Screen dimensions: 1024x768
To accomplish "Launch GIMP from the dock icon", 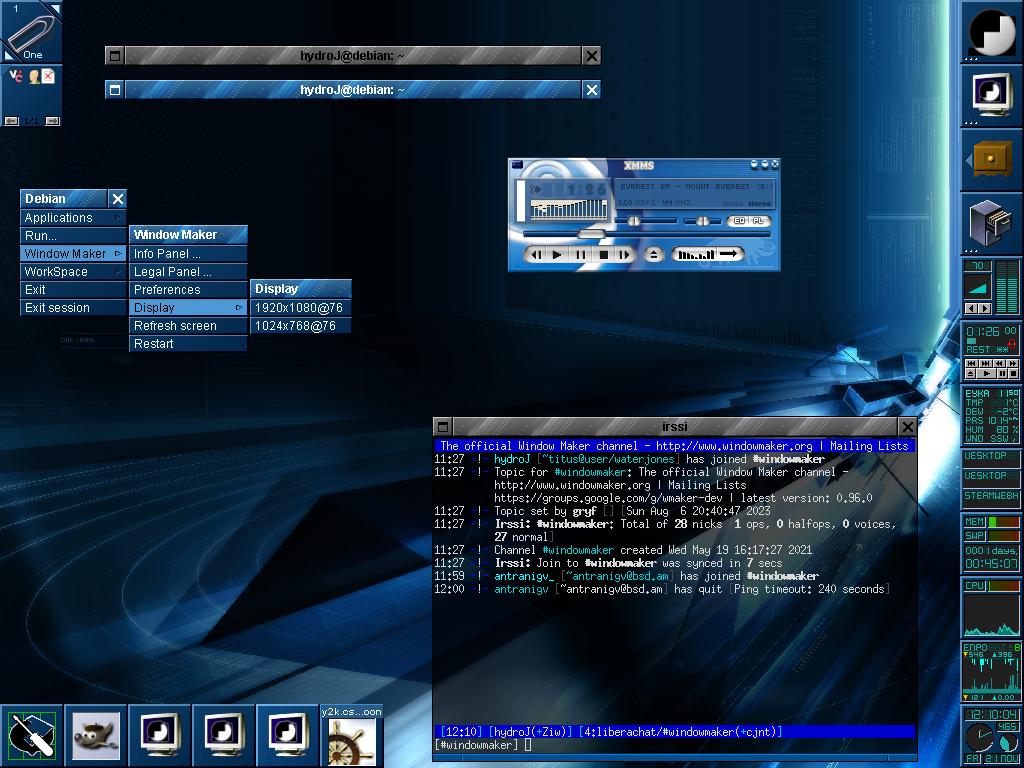I will tap(95, 735).
